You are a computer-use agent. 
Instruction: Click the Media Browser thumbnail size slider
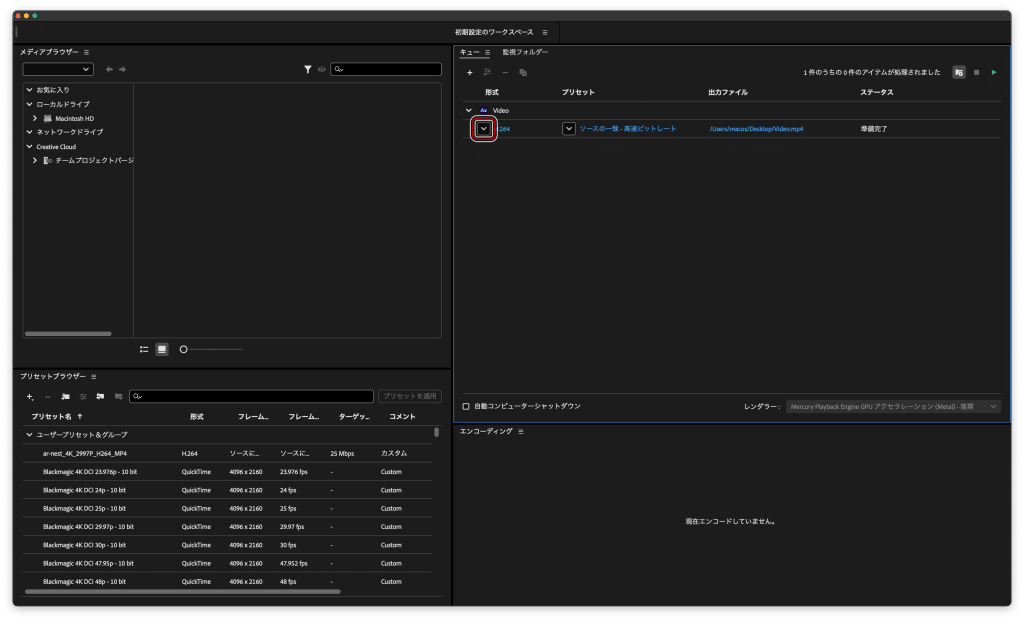pyautogui.click(x=184, y=349)
